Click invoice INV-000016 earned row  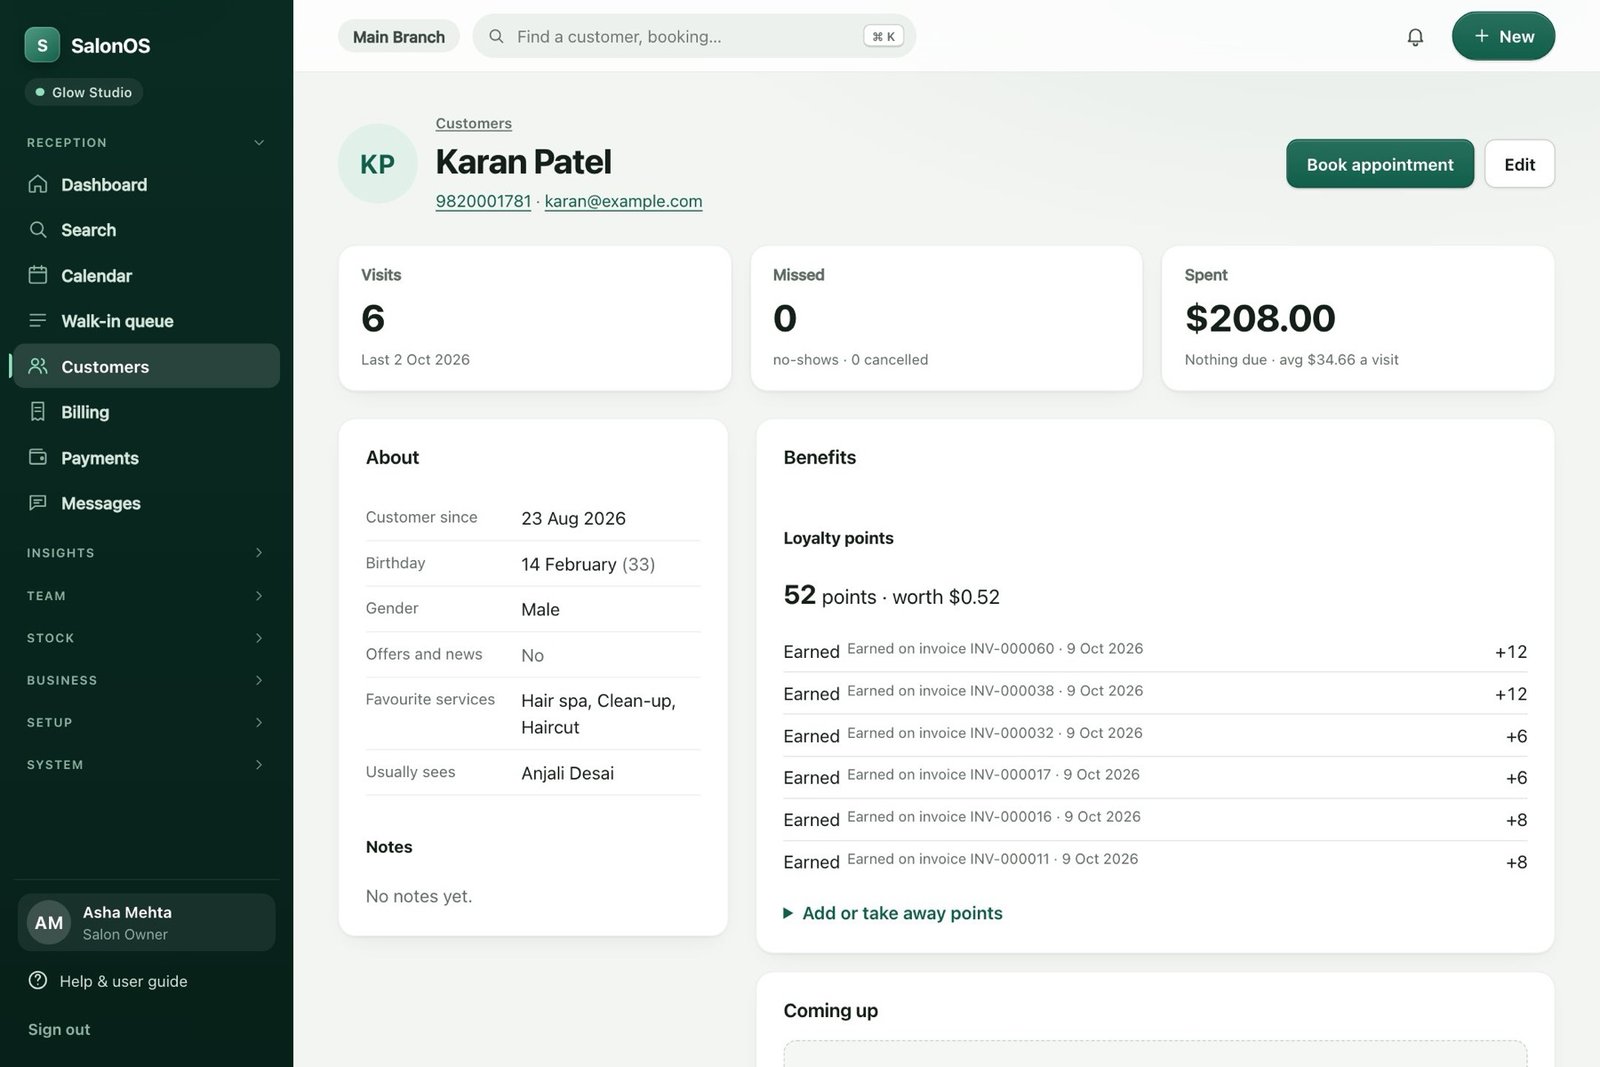tap(1155, 819)
